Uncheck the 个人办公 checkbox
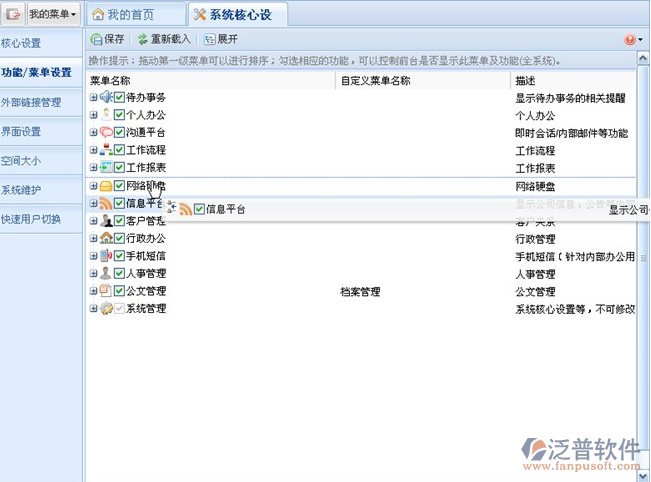 click(119, 115)
